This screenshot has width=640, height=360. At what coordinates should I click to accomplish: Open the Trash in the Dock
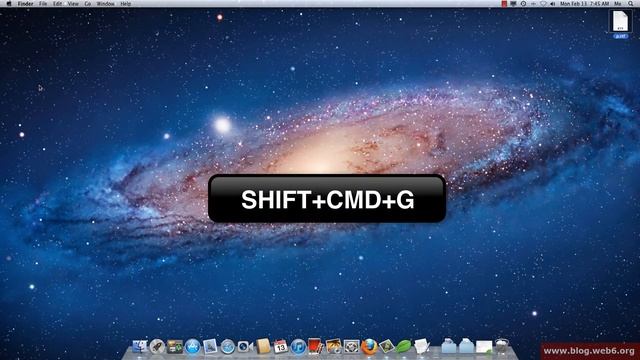[502, 346]
